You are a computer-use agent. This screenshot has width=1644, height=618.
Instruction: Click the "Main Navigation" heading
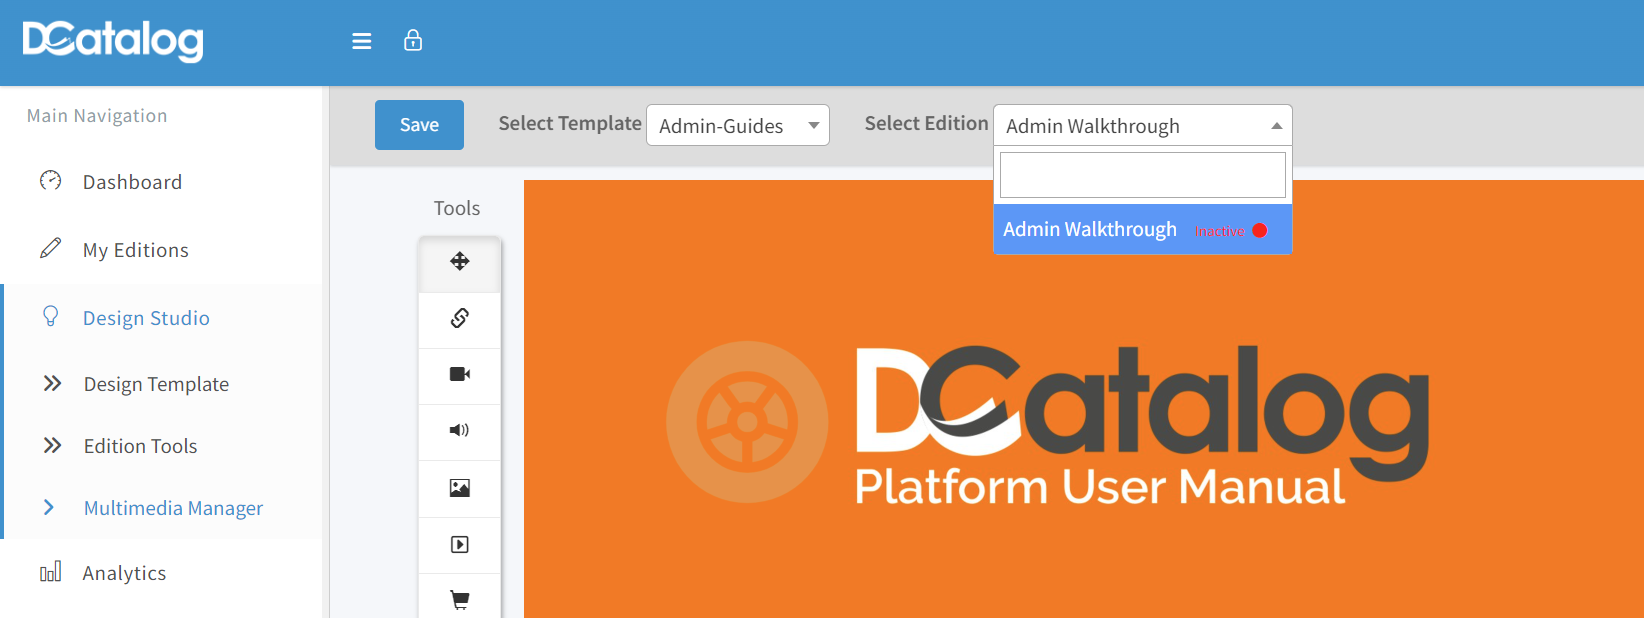point(97,116)
